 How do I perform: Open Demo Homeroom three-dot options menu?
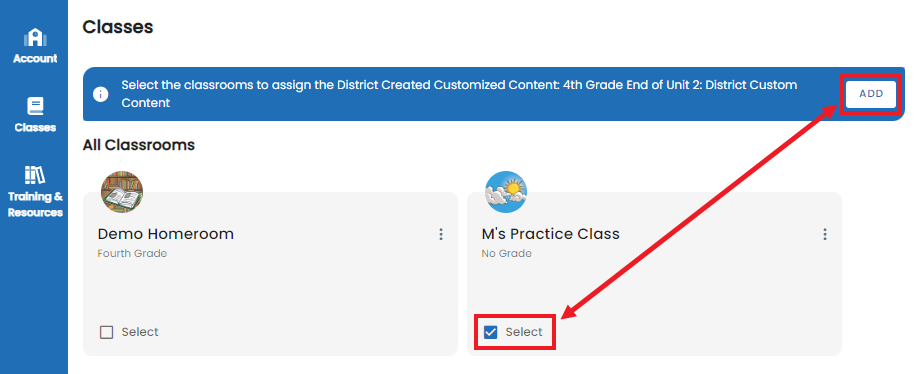pyautogui.click(x=441, y=234)
